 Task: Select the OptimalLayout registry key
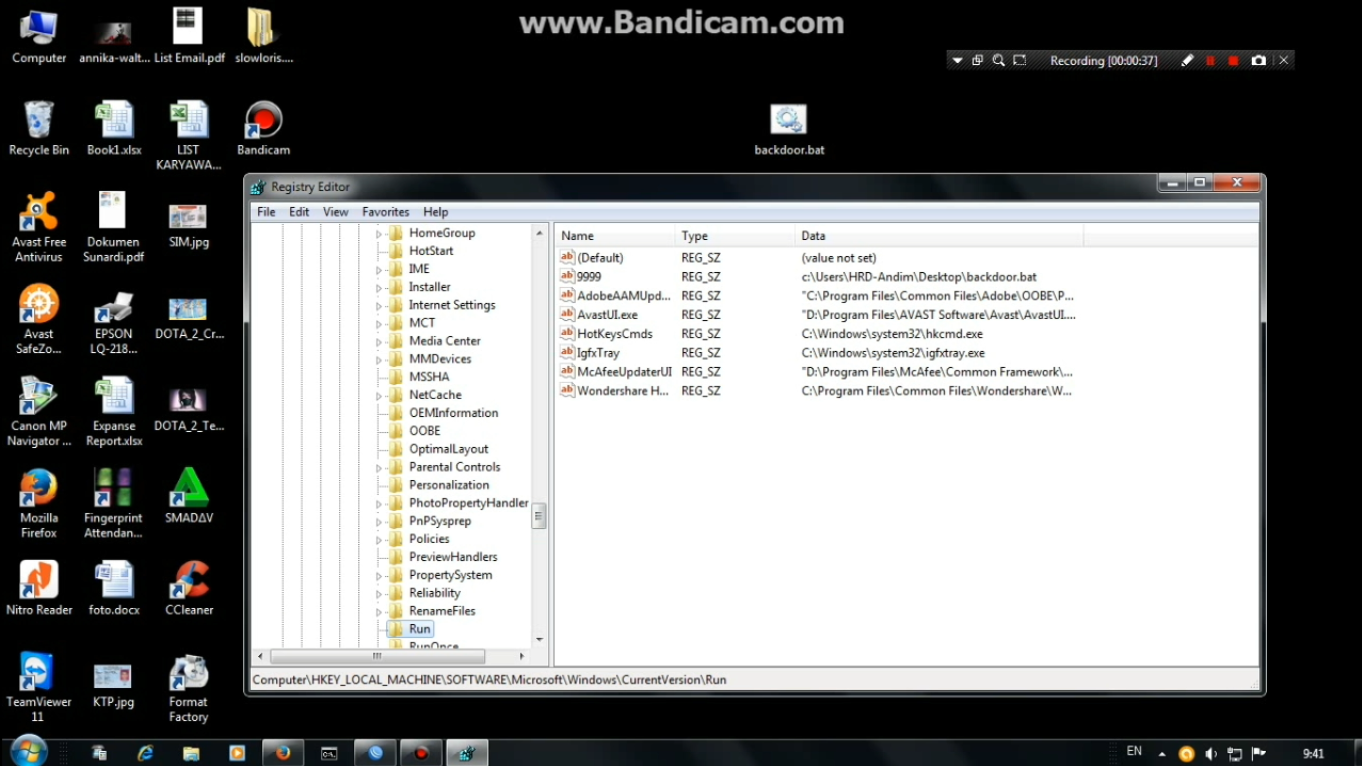point(449,449)
